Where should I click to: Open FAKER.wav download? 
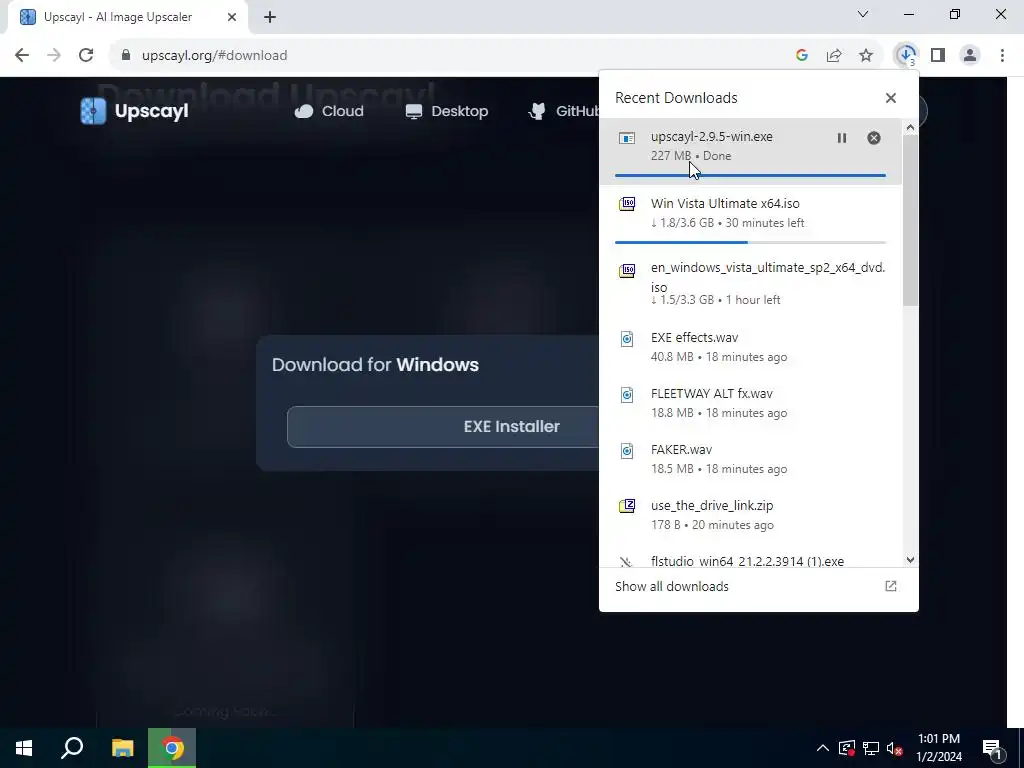[x=750, y=459]
